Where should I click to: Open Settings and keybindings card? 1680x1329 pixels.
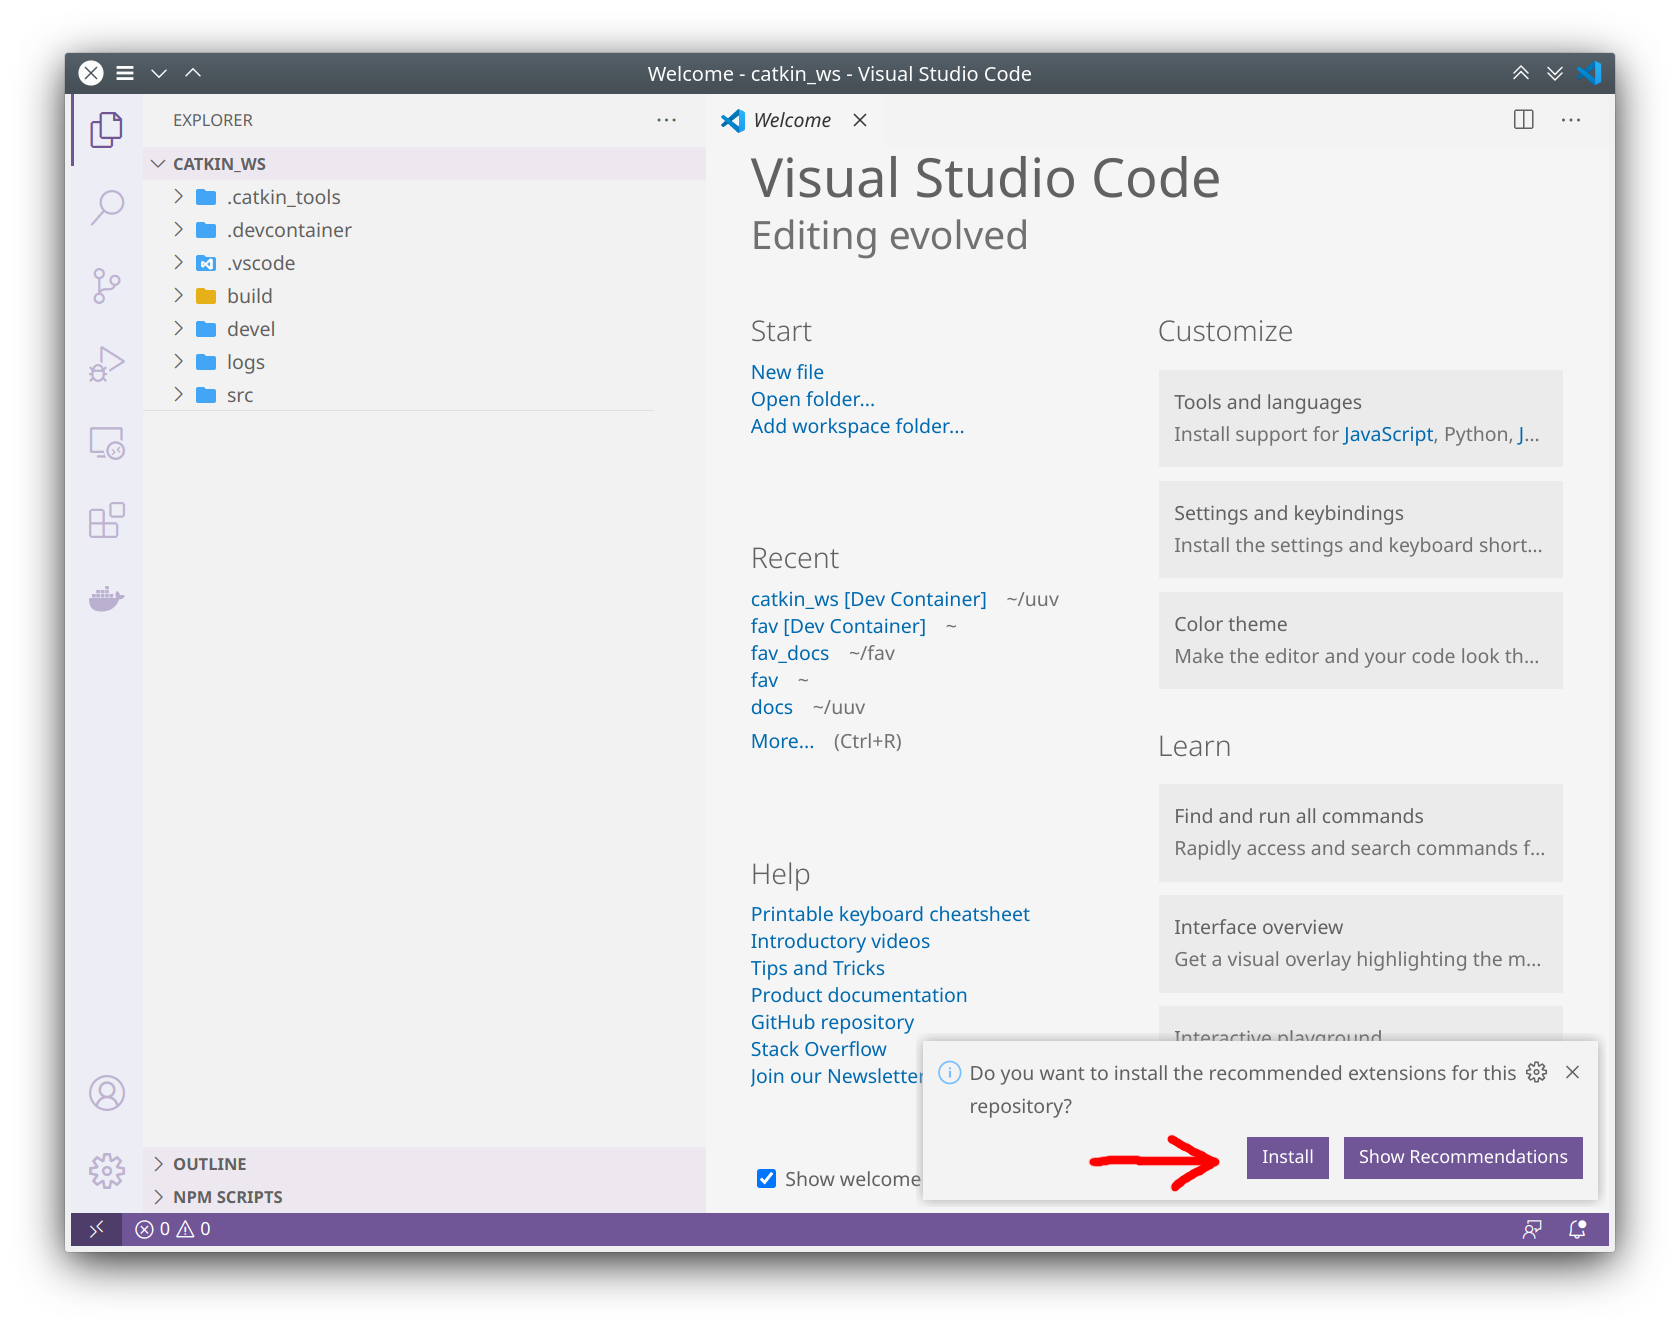click(x=1360, y=529)
